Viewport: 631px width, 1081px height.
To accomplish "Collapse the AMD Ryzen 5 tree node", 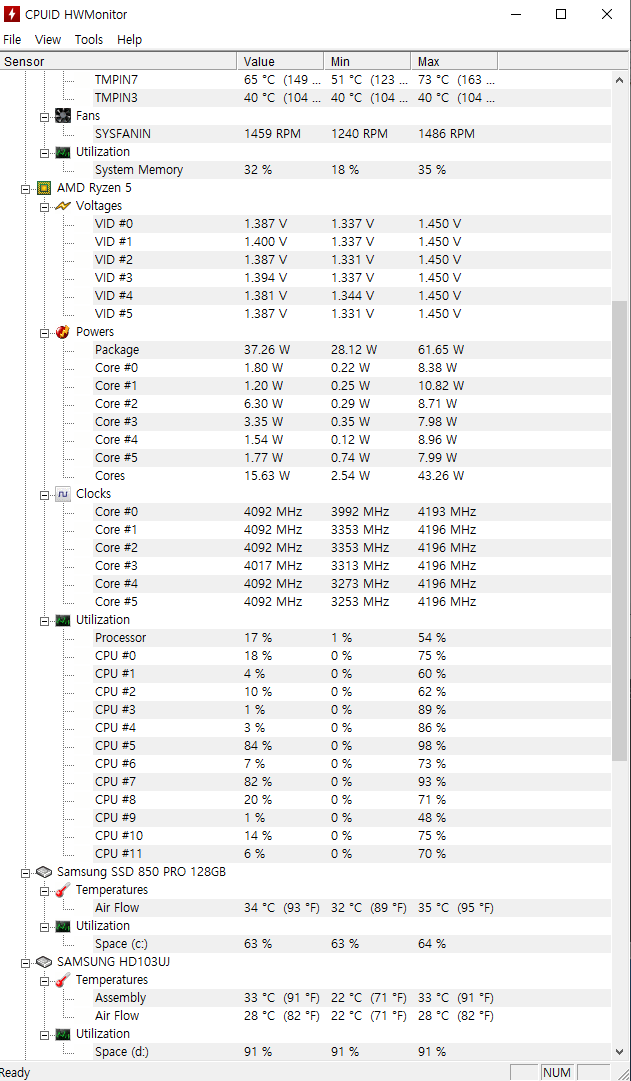I will point(24,187).
